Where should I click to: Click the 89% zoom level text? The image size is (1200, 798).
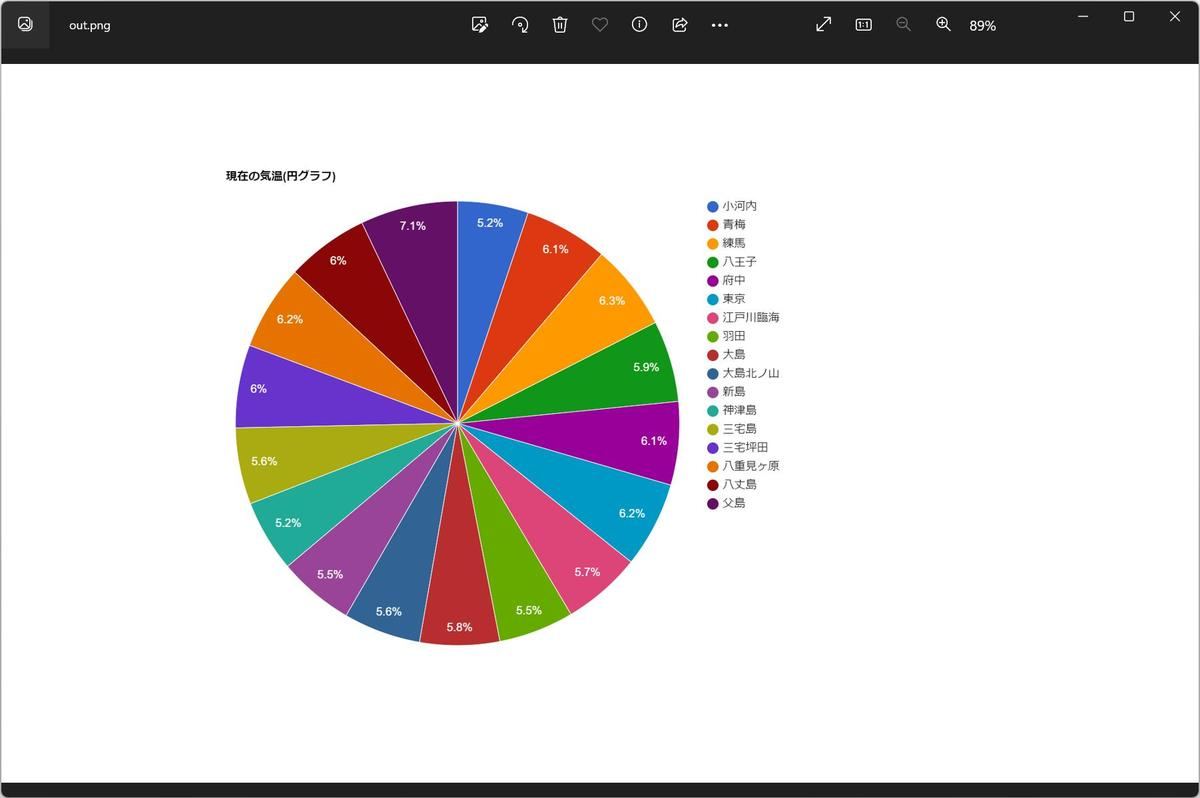point(982,25)
